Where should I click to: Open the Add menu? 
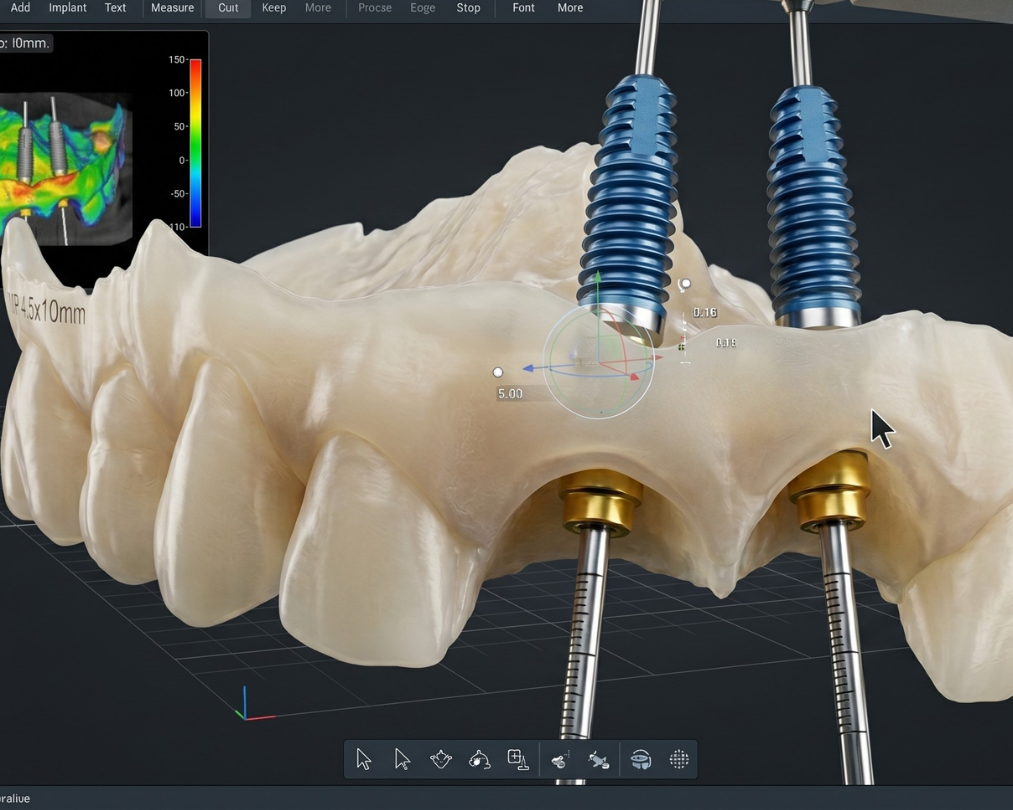(x=20, y=8)
